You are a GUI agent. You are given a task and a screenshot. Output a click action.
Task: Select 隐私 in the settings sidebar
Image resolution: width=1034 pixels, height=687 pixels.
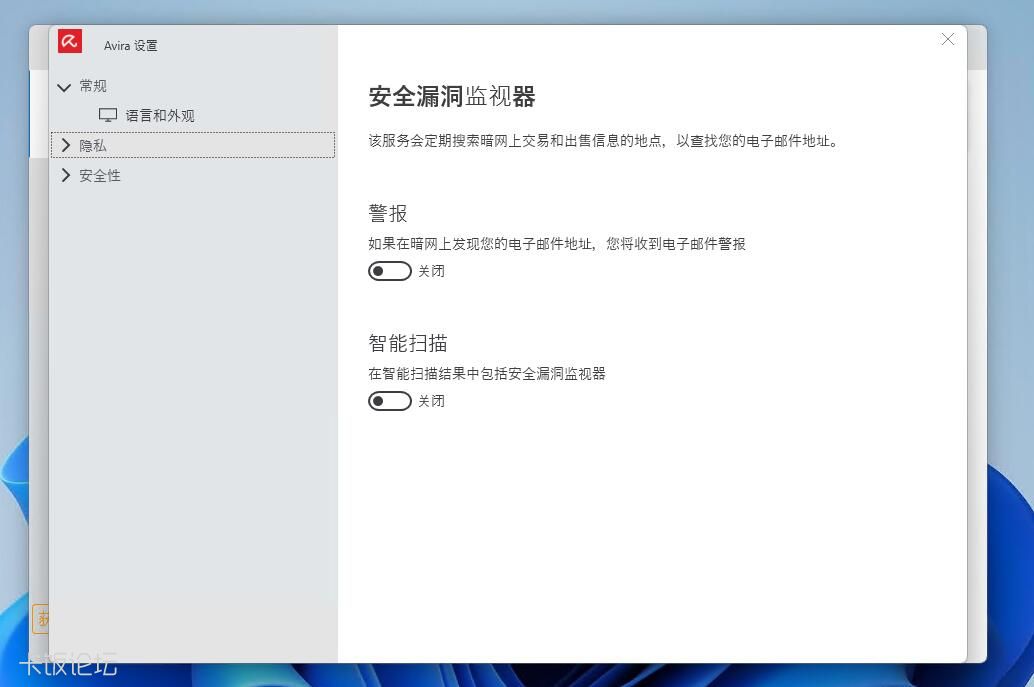coord(95,145)
